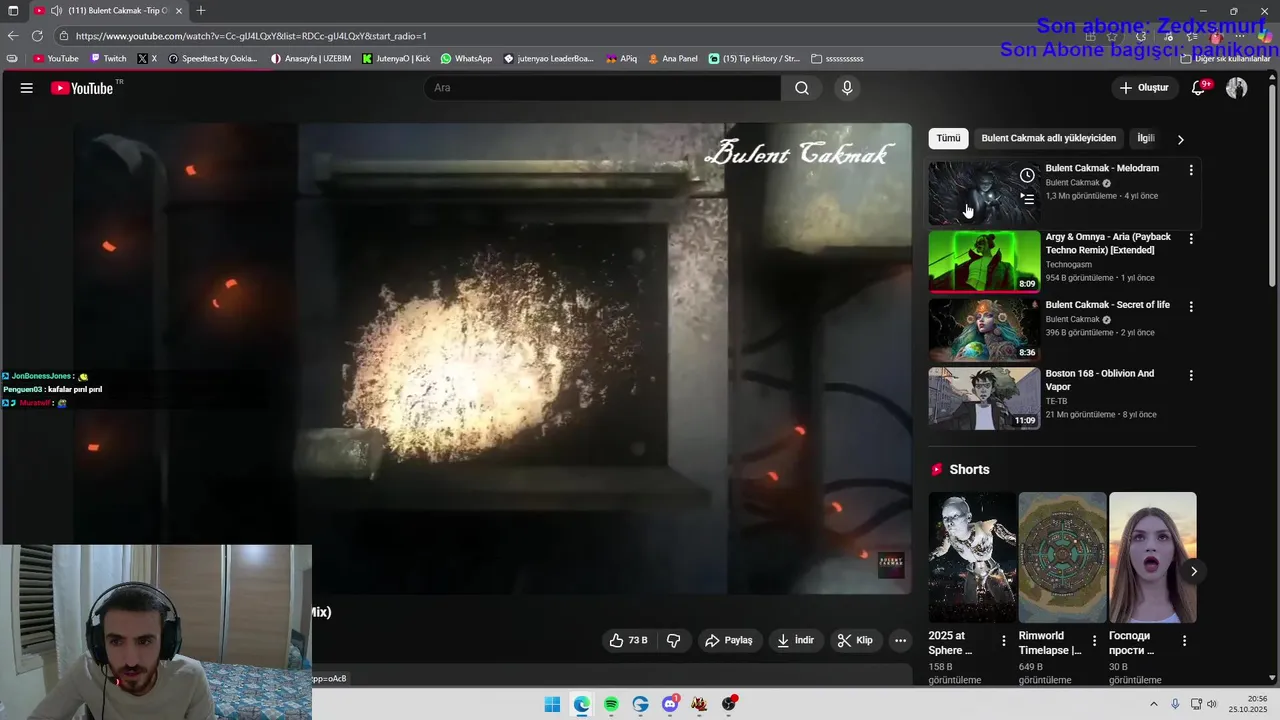
Task: Click the Oluştur create button
Action: (x=1143, y=88)
